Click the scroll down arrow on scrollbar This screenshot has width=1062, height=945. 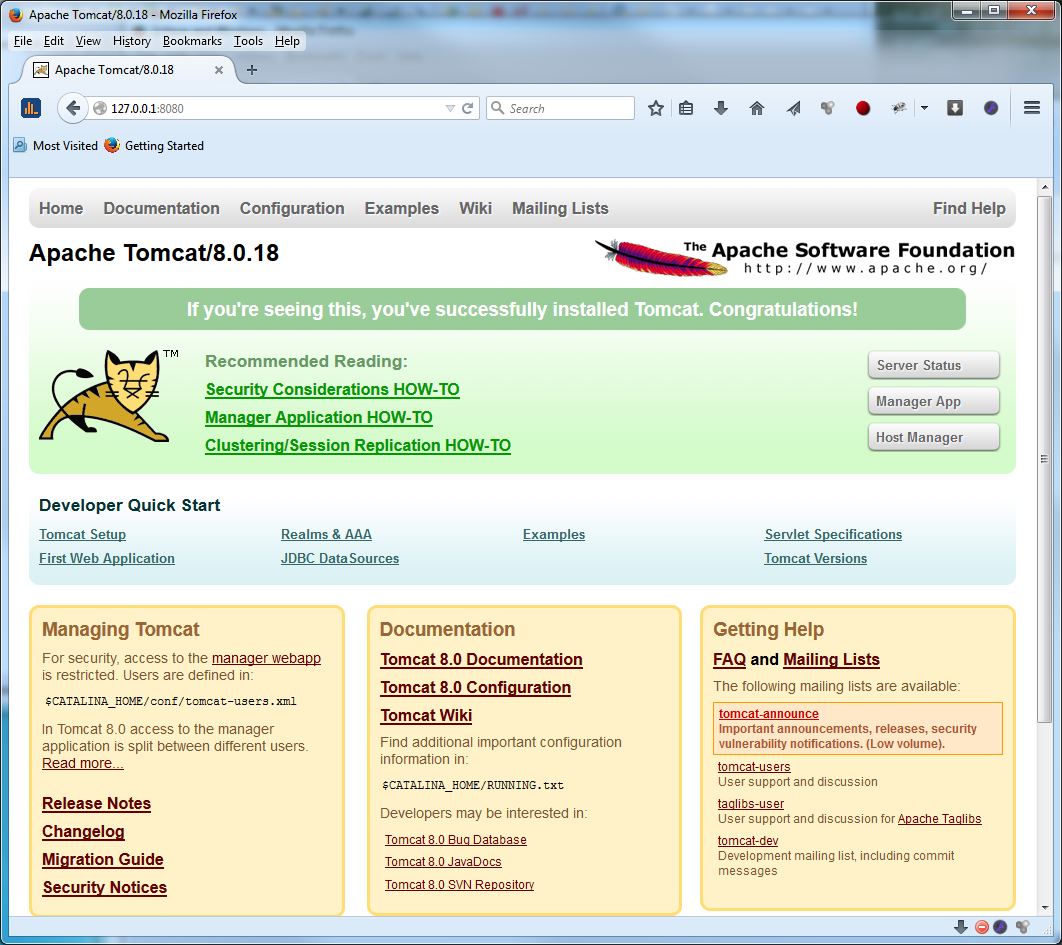(1044, 907)
